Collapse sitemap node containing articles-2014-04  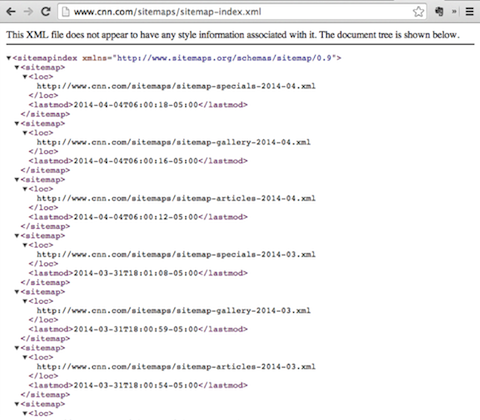[17, 180]
